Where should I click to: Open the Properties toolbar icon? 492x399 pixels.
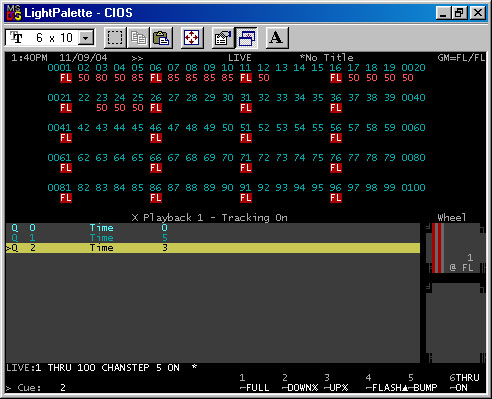(223, 38)
